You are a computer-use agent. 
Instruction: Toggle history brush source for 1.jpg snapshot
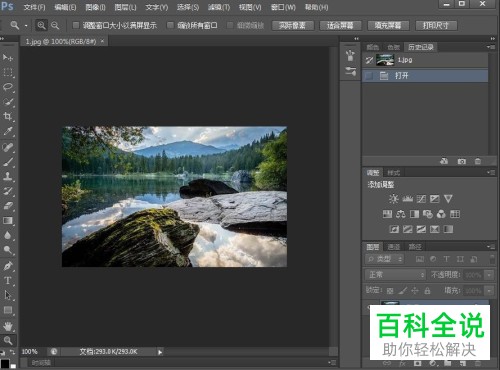click(369, 60)
